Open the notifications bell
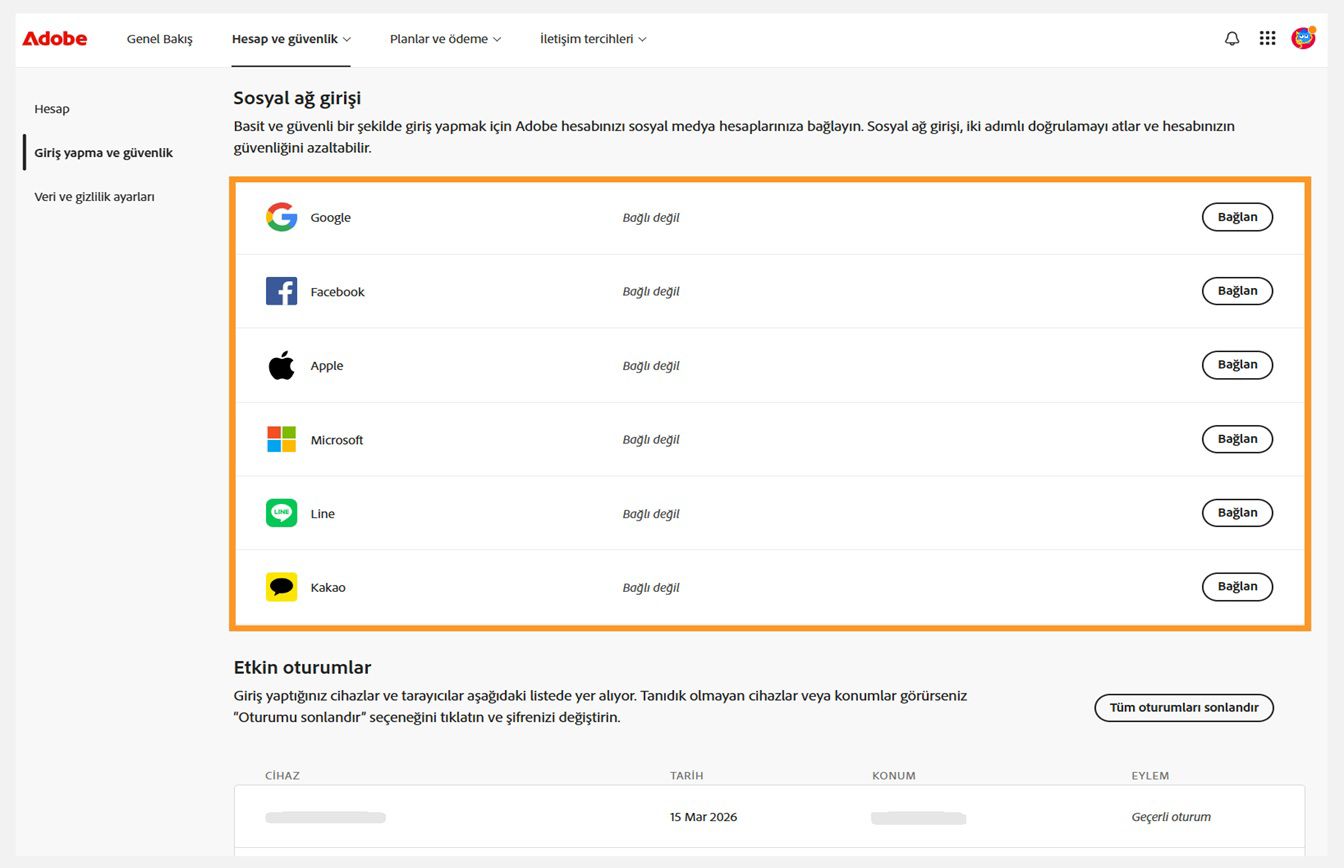Viewport: 1344px width, 868px height. click(1231, 38)
